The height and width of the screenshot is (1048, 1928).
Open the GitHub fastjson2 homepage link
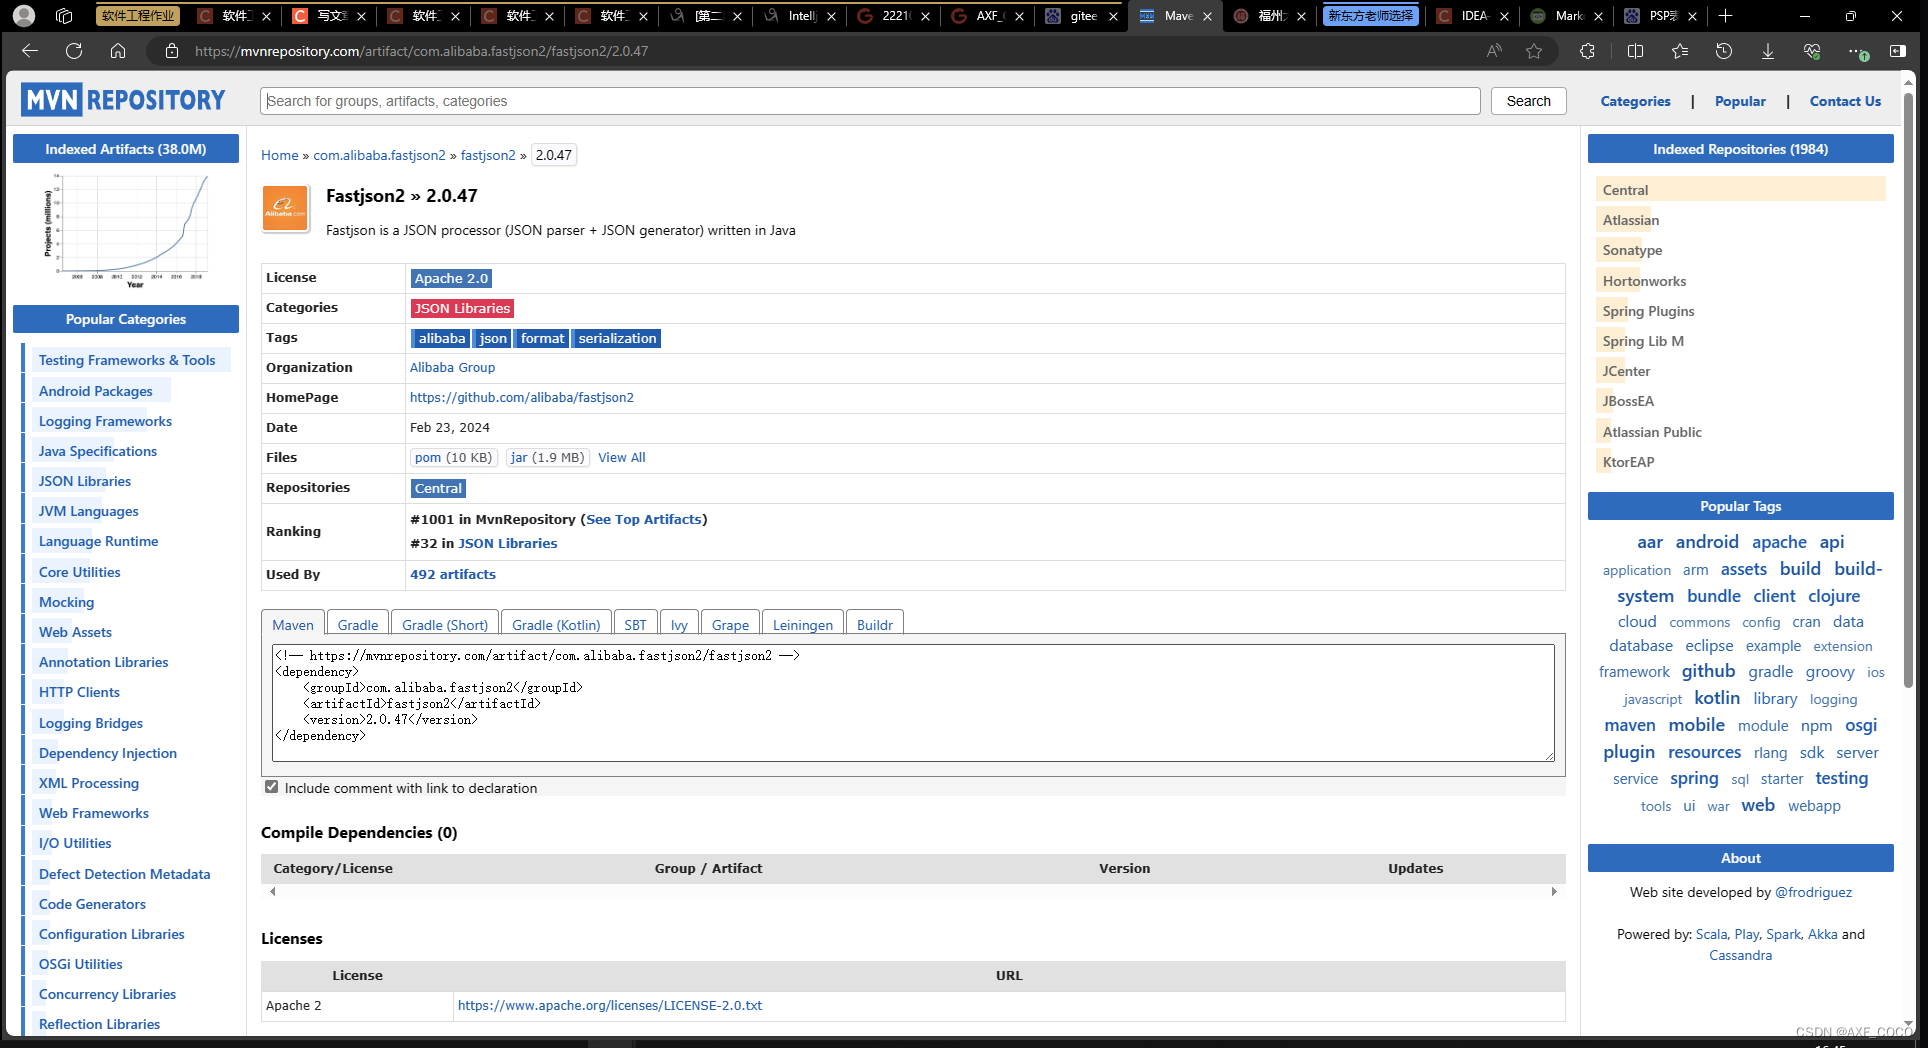(x=522, y=397)
